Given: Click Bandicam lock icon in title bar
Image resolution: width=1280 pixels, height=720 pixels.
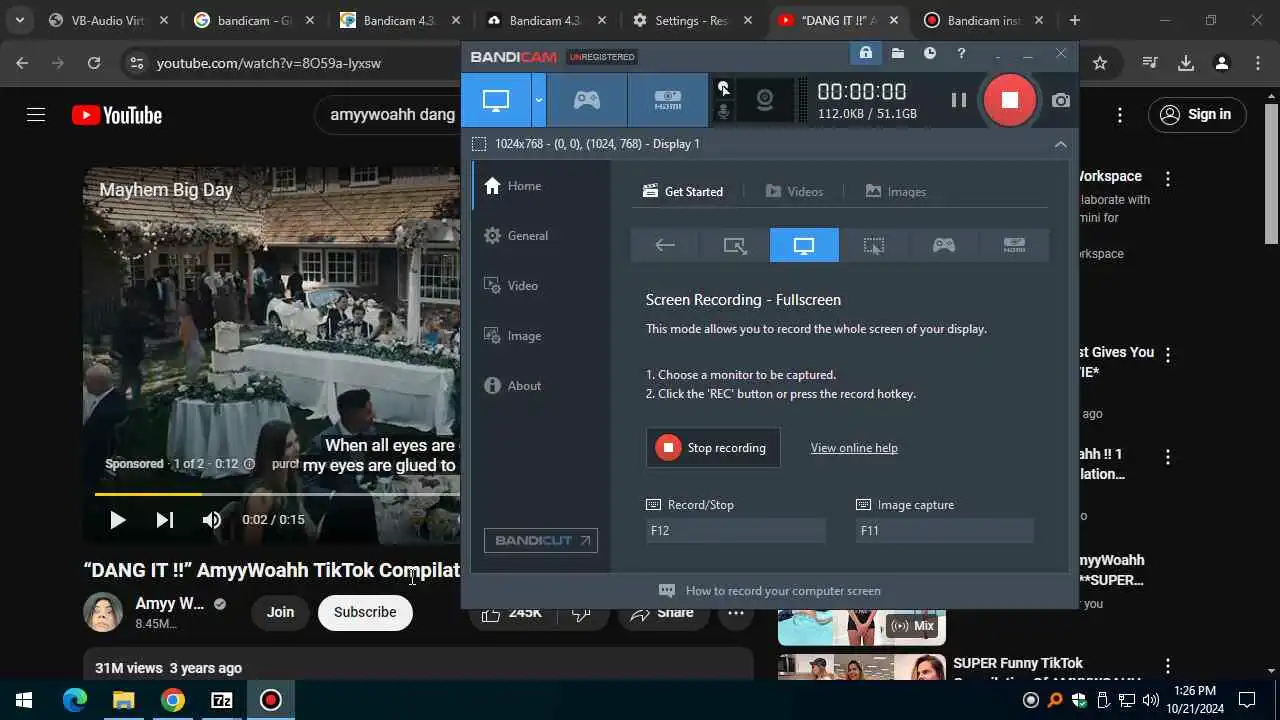Looking at the screenshot, I should coord(865,53).
